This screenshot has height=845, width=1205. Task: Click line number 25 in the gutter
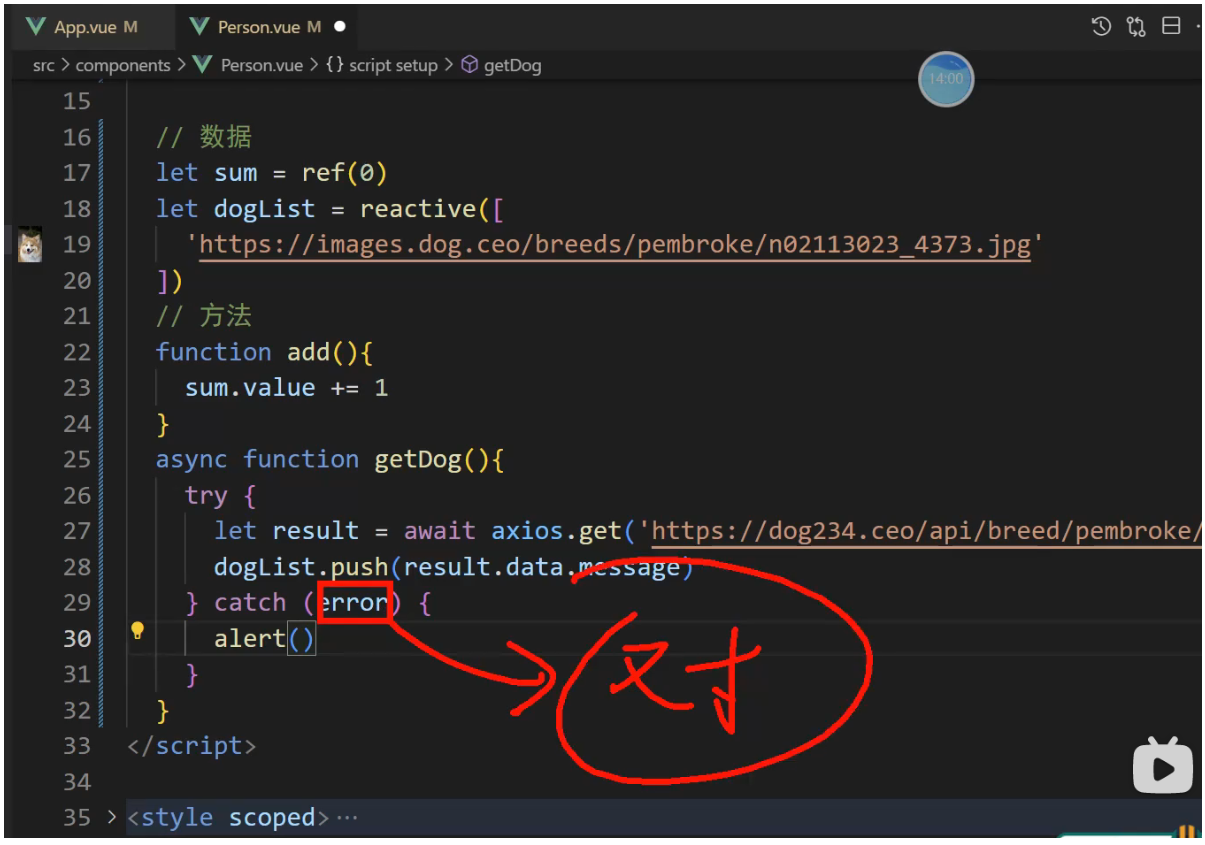tap(77, 460)
